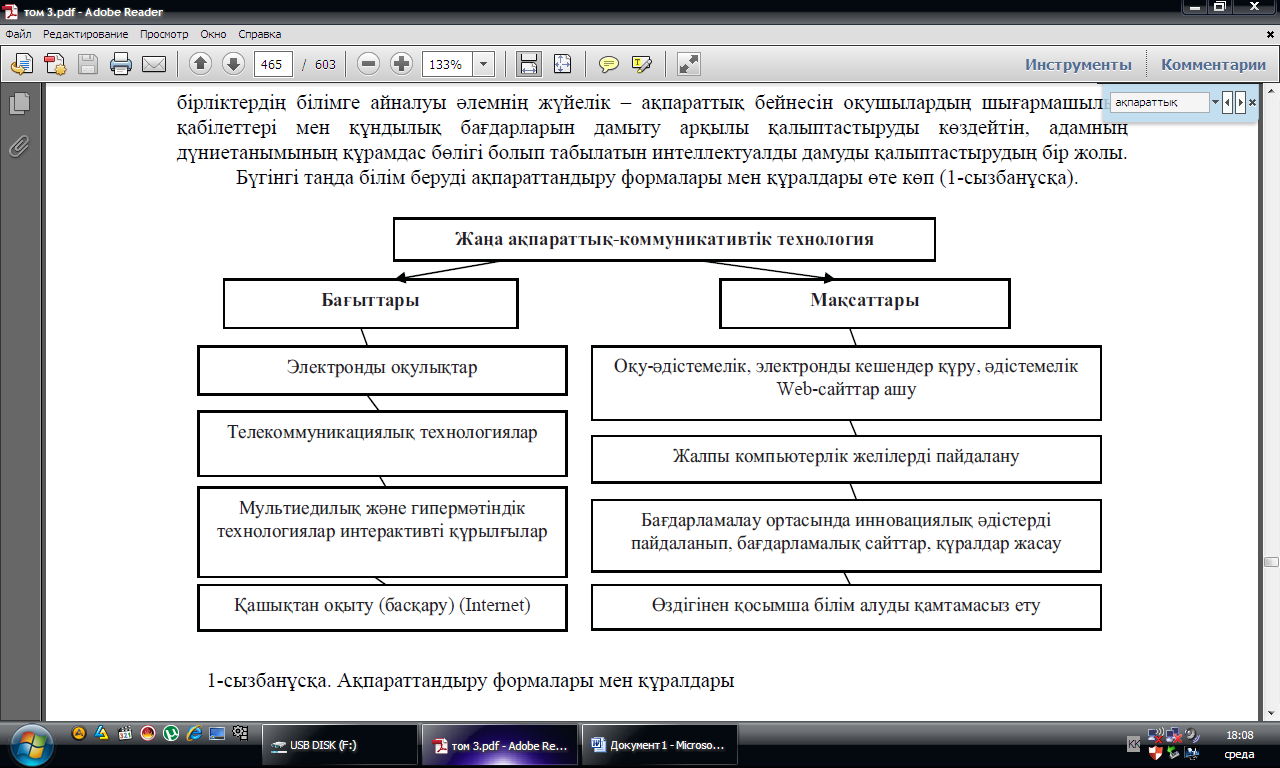Select the Highlight text tool icon
This screenshot has height=768, width=1280.
pyautogui.click(x=642, y=64)
